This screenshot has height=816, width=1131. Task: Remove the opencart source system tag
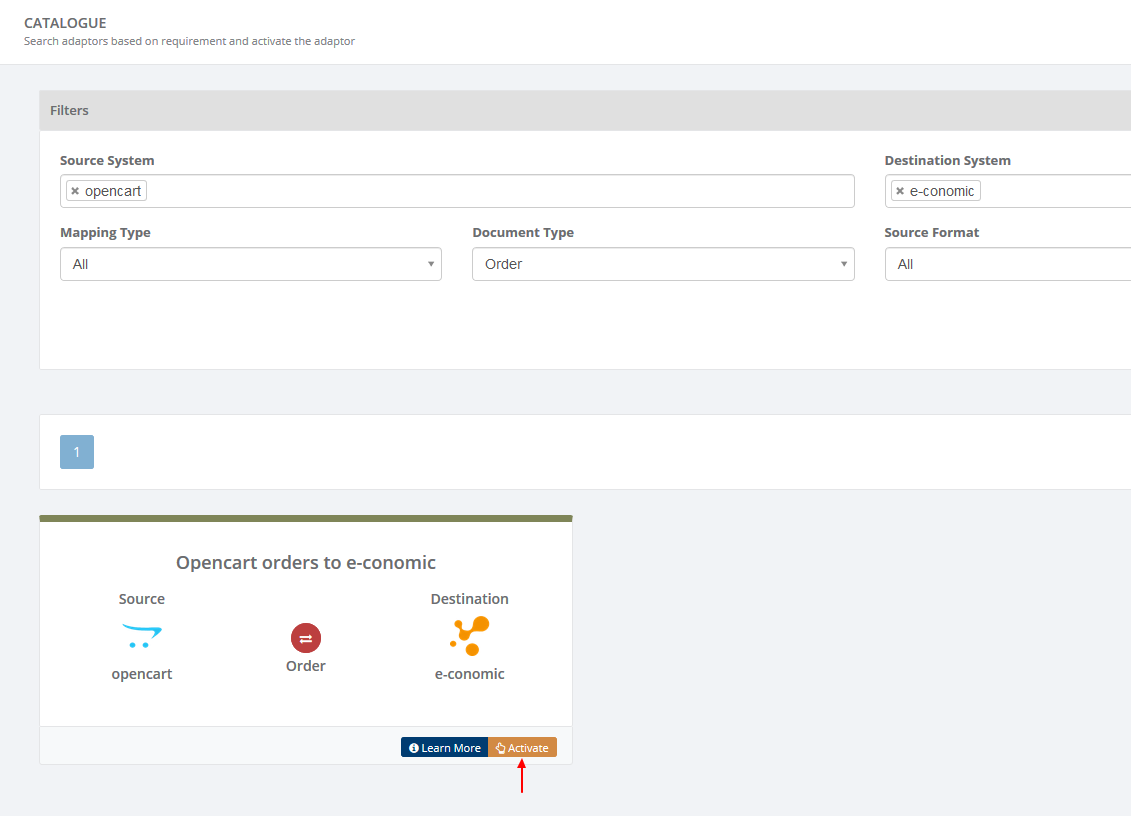click(x=75, y=191)
